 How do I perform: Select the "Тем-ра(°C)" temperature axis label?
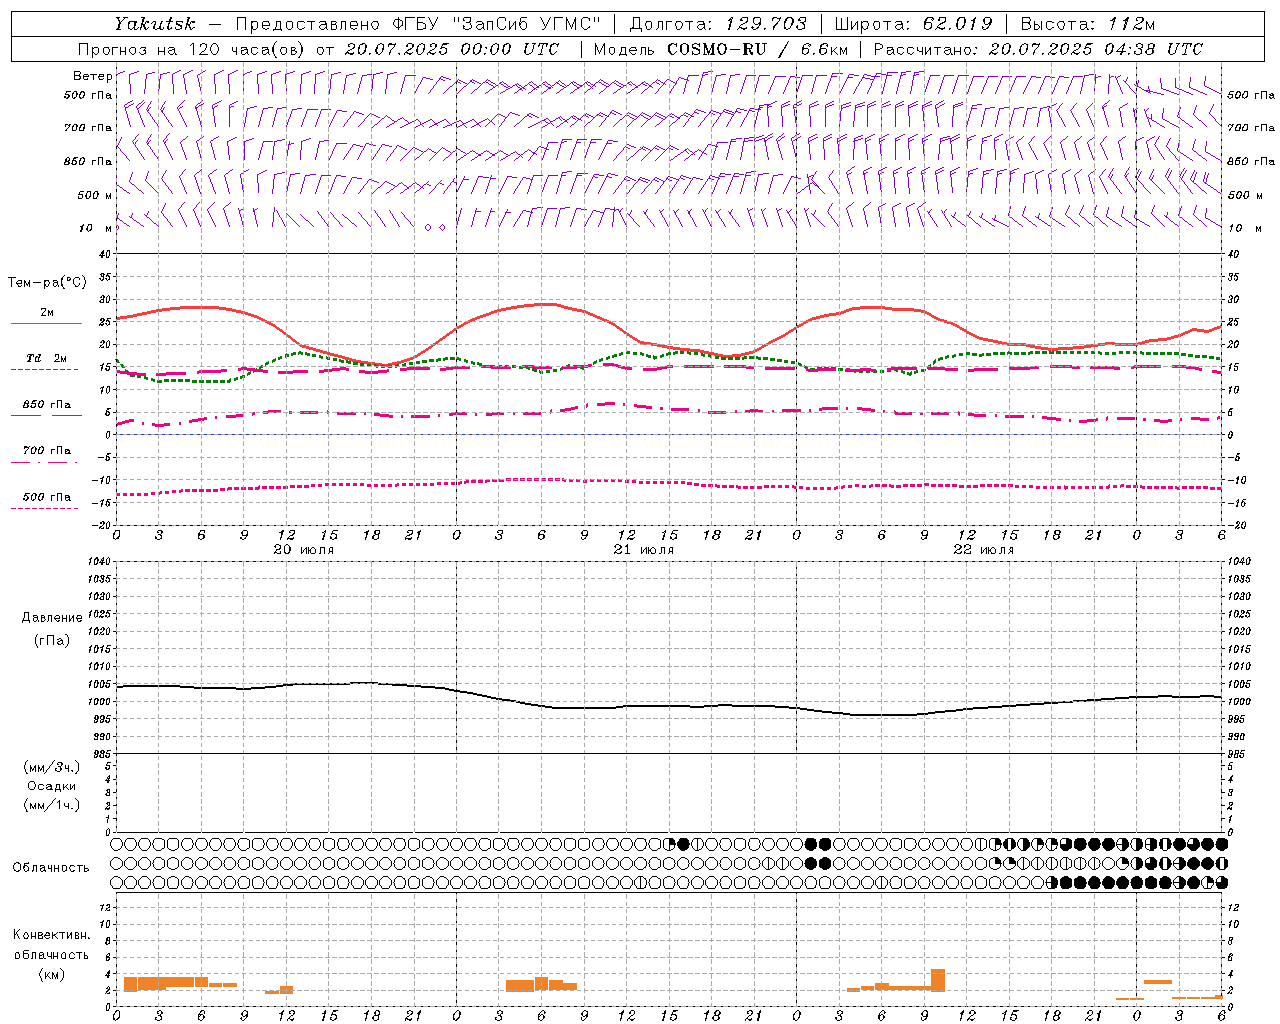coord(47,283)
